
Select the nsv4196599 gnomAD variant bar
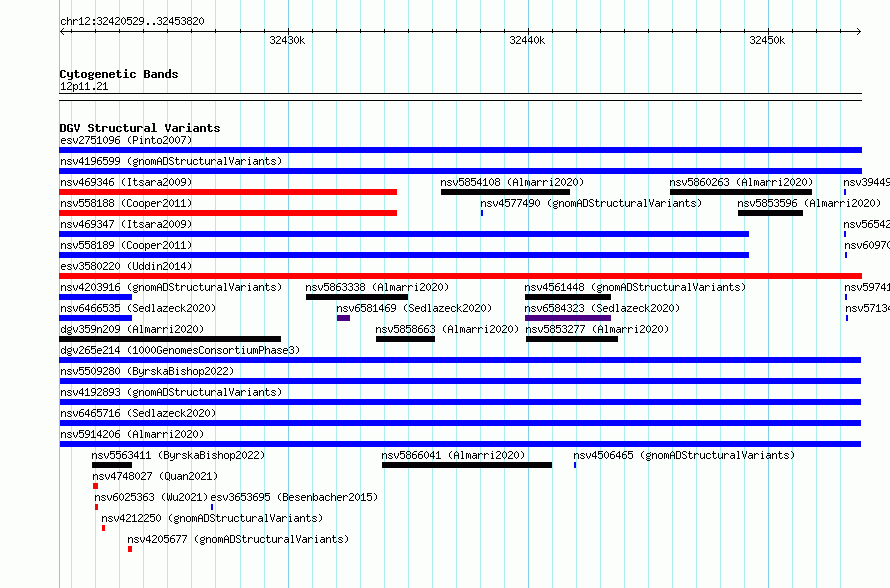point(460,171)
